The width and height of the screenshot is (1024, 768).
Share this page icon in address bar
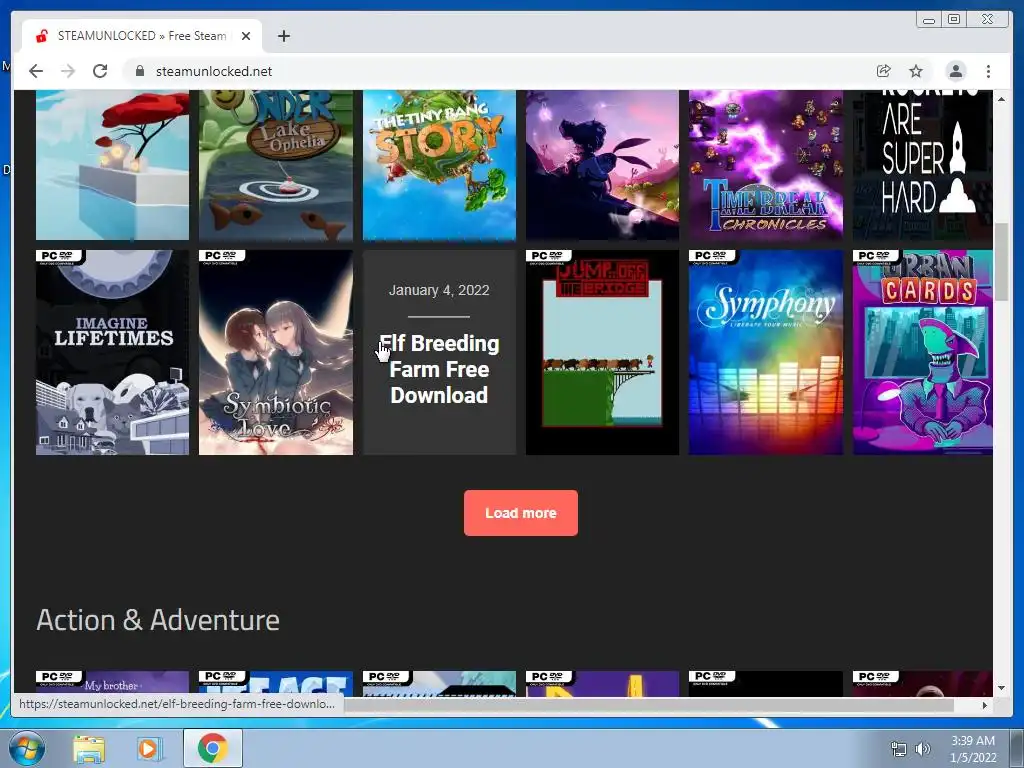click(884, 71)
